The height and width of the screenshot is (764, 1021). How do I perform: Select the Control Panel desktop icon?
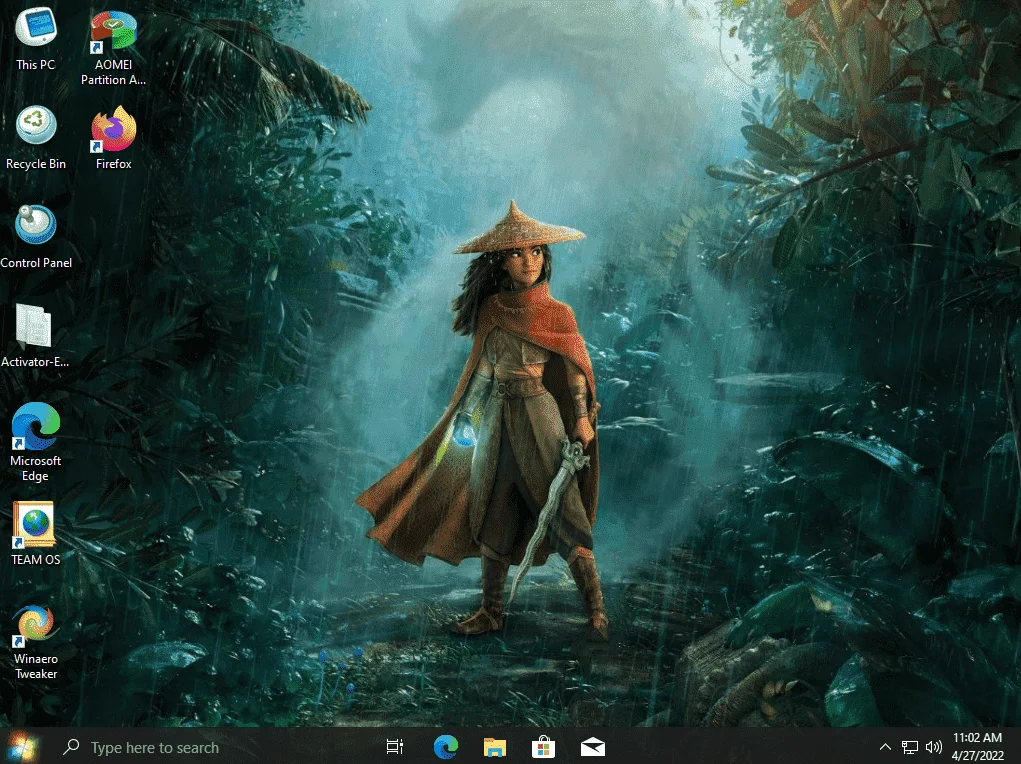[x=36, y=236]
